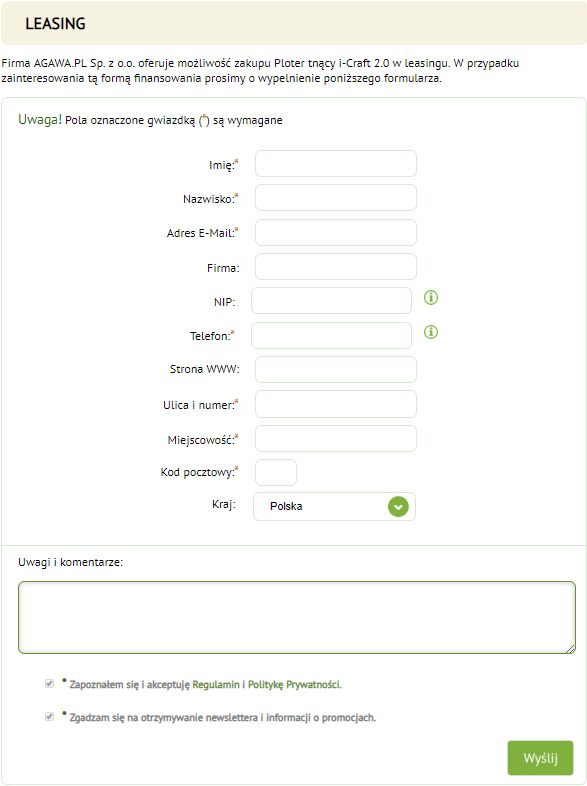Select the Telefon text field
Screen dimensions: 587x786
tap(331, 336)
